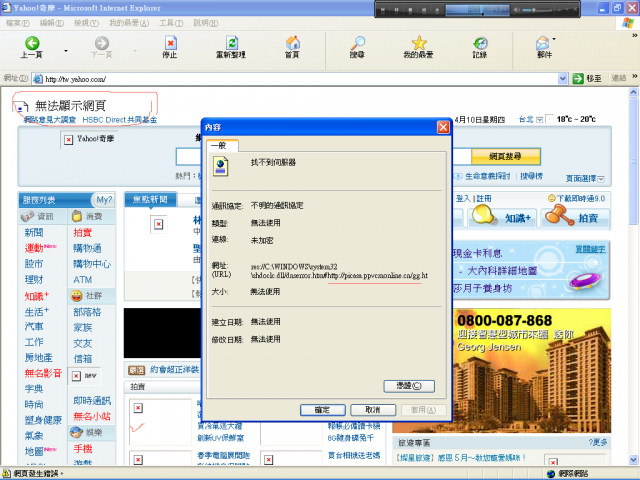
Task: Go back with the 上一頁 arrow icon
Action: (32, 43)
